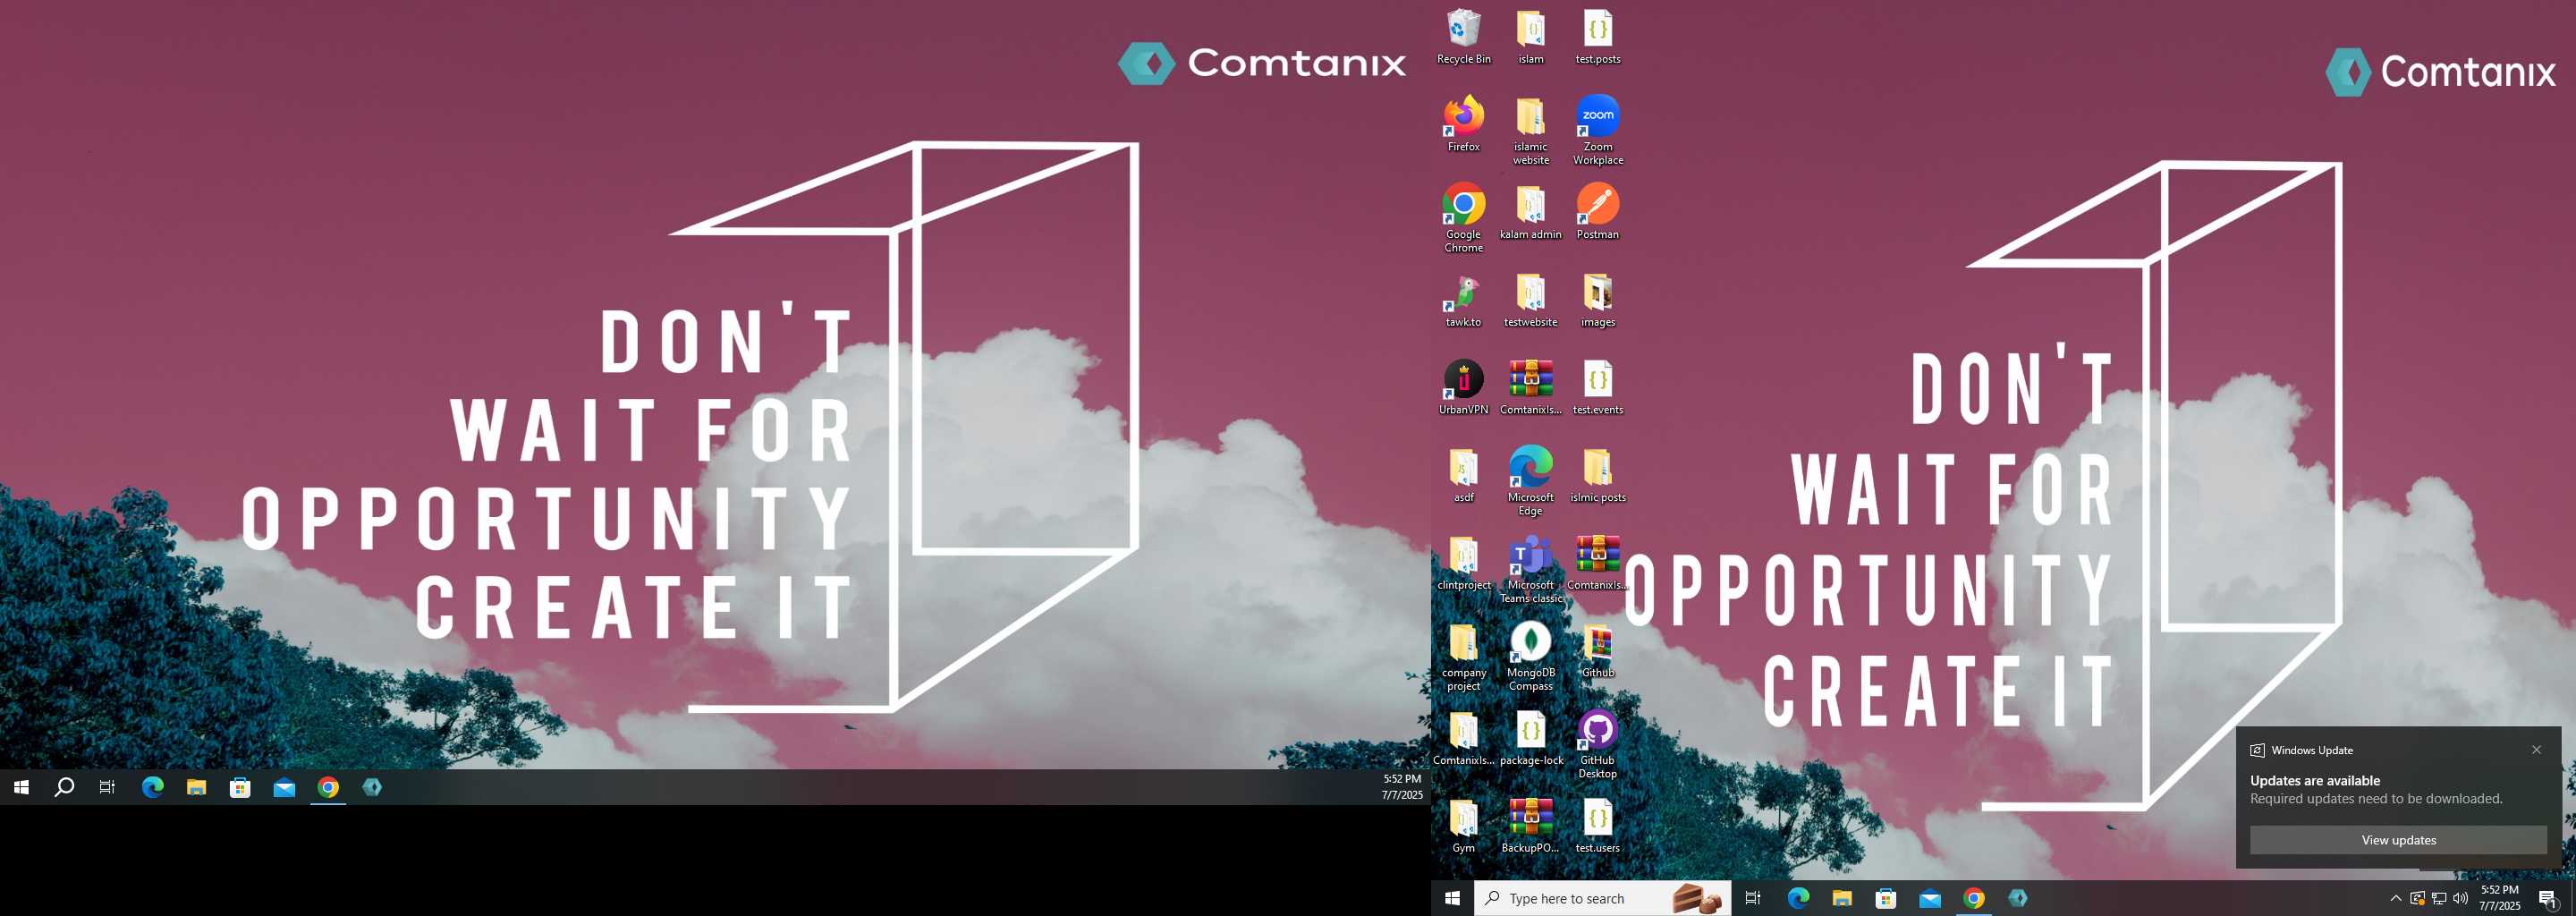This screenshot has height=916, width=2576.
Task: Select the islmic posts folder
Action: point(1597,475)
